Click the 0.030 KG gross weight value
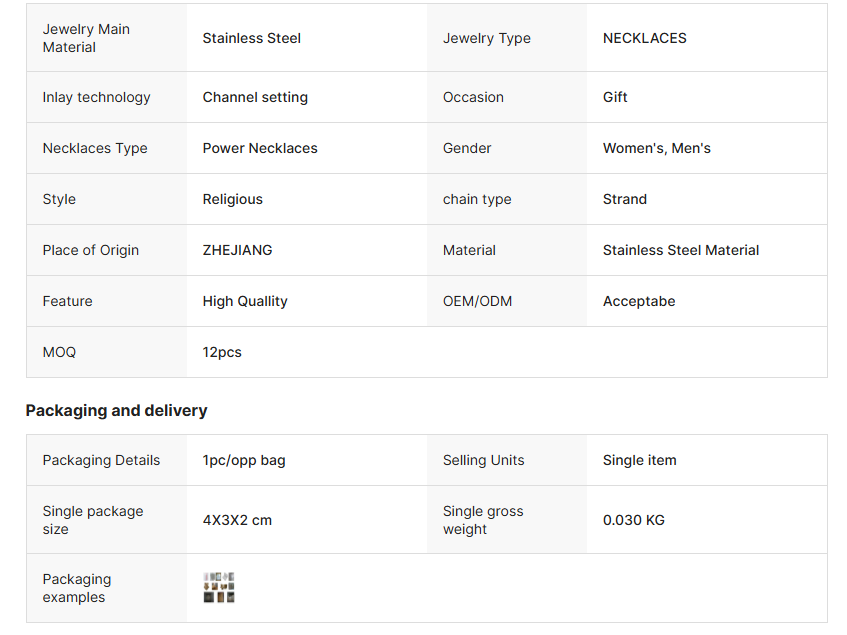 coord(634,521)
